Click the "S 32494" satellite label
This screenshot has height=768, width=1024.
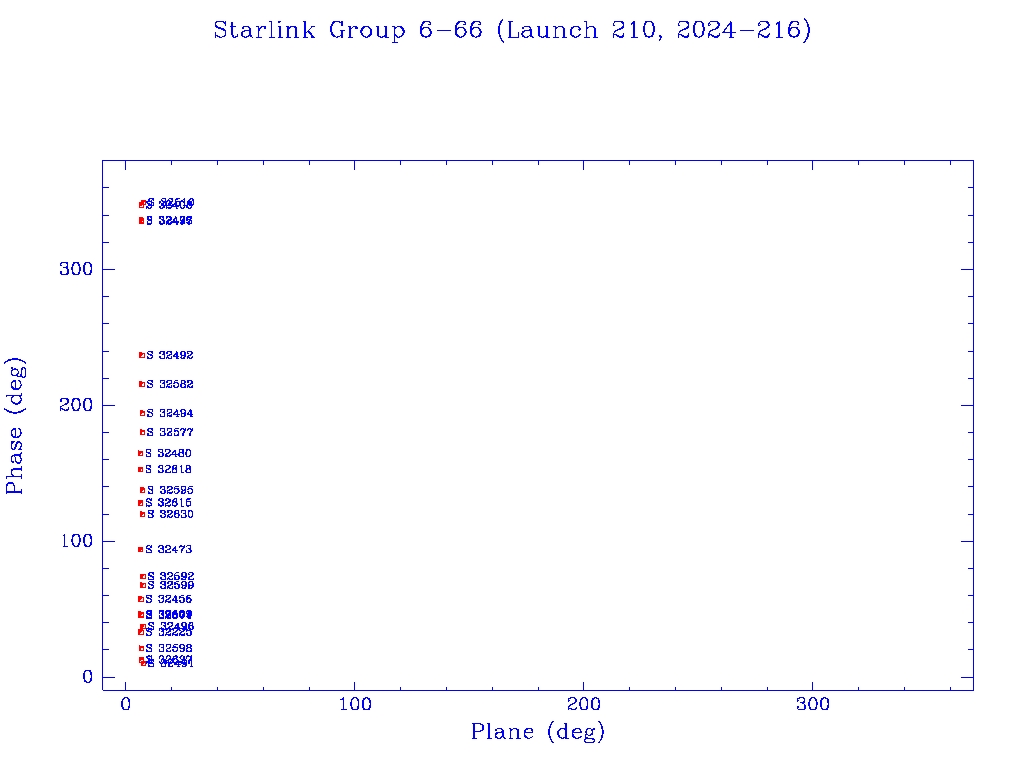tap(170, 413)
